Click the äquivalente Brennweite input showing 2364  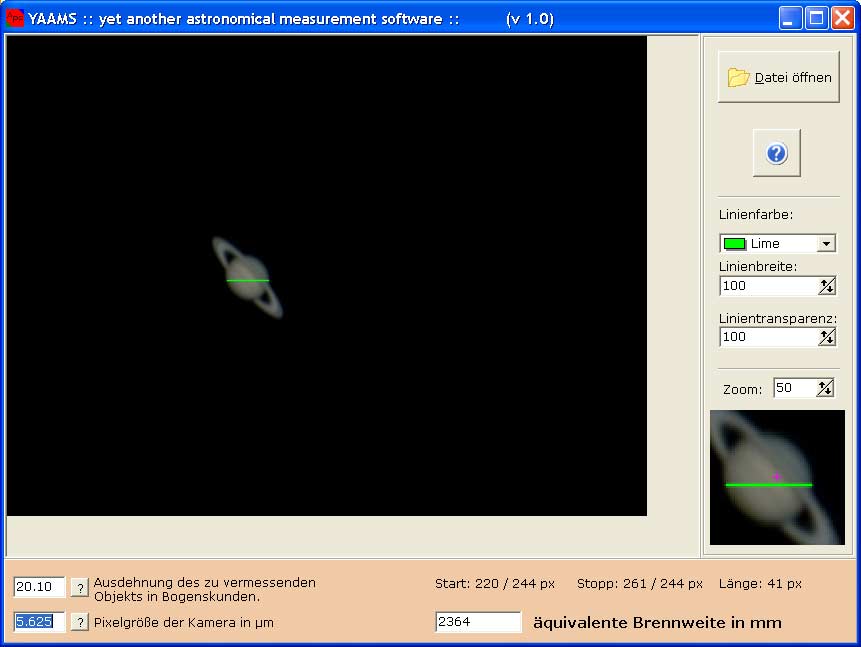point(477,621)
